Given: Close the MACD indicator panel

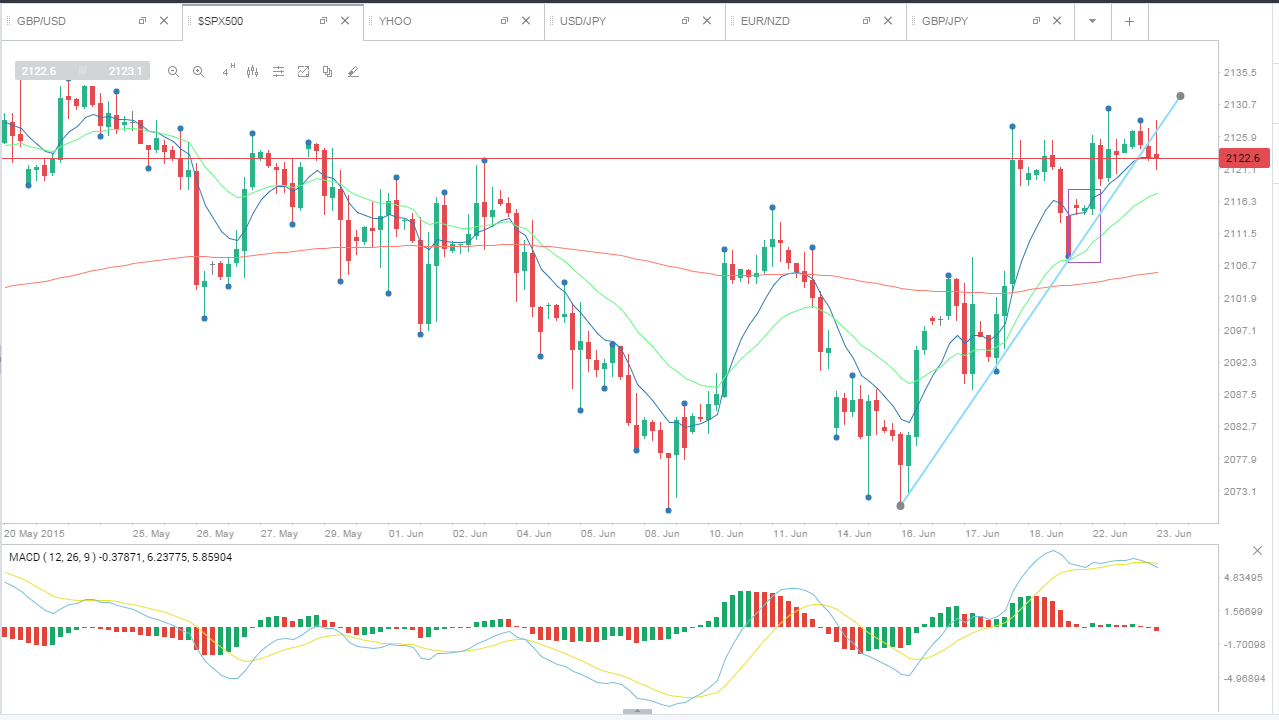Looking at the screenshot, I should [1257, 551].
